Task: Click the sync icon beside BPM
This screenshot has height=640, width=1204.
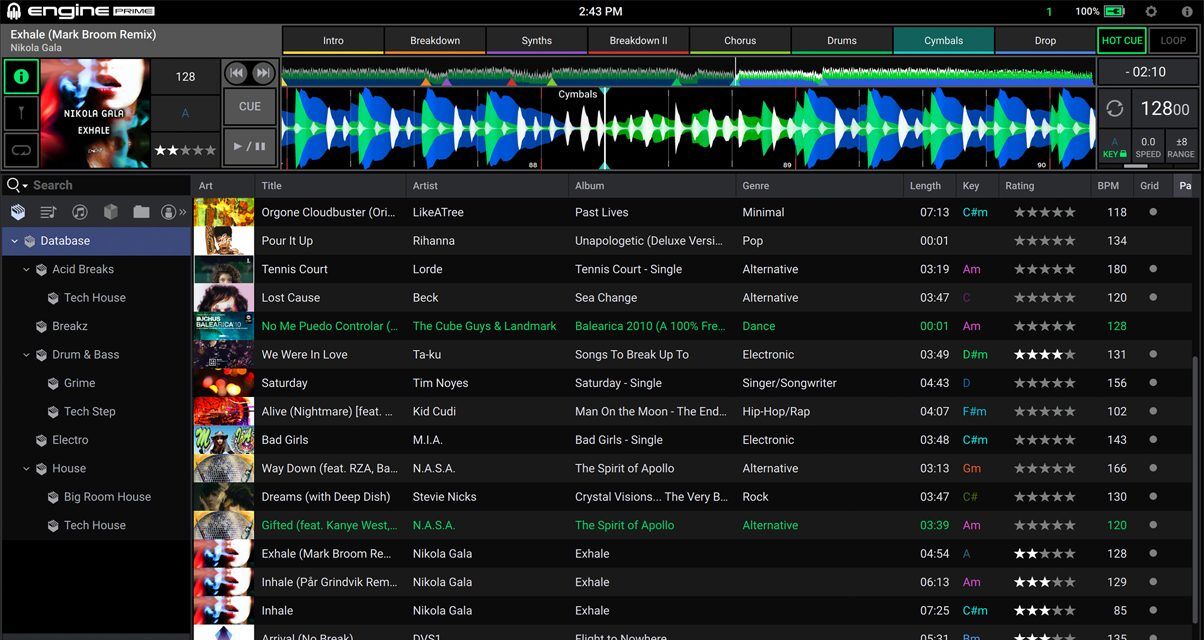Action: [x=1115, y=109]
